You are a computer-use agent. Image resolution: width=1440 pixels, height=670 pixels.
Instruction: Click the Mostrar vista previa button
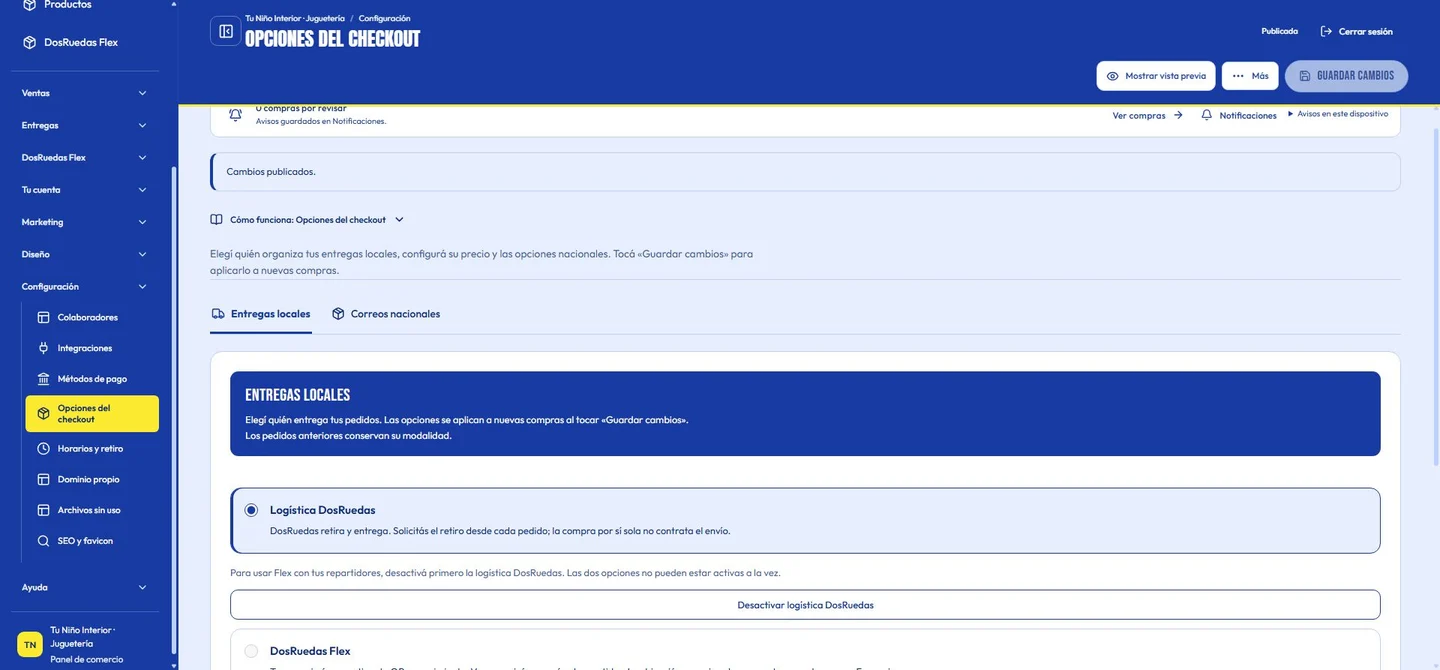tap(1156, 76)
